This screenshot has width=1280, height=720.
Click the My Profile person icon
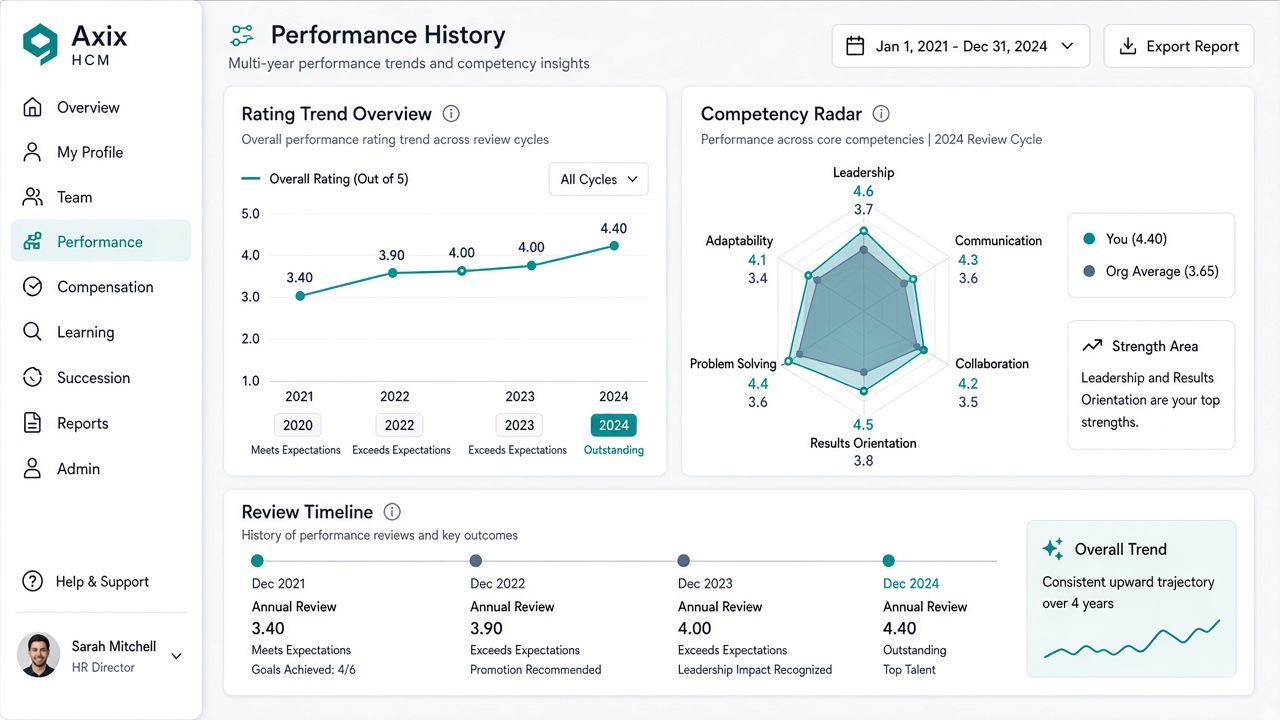(33, 152)
